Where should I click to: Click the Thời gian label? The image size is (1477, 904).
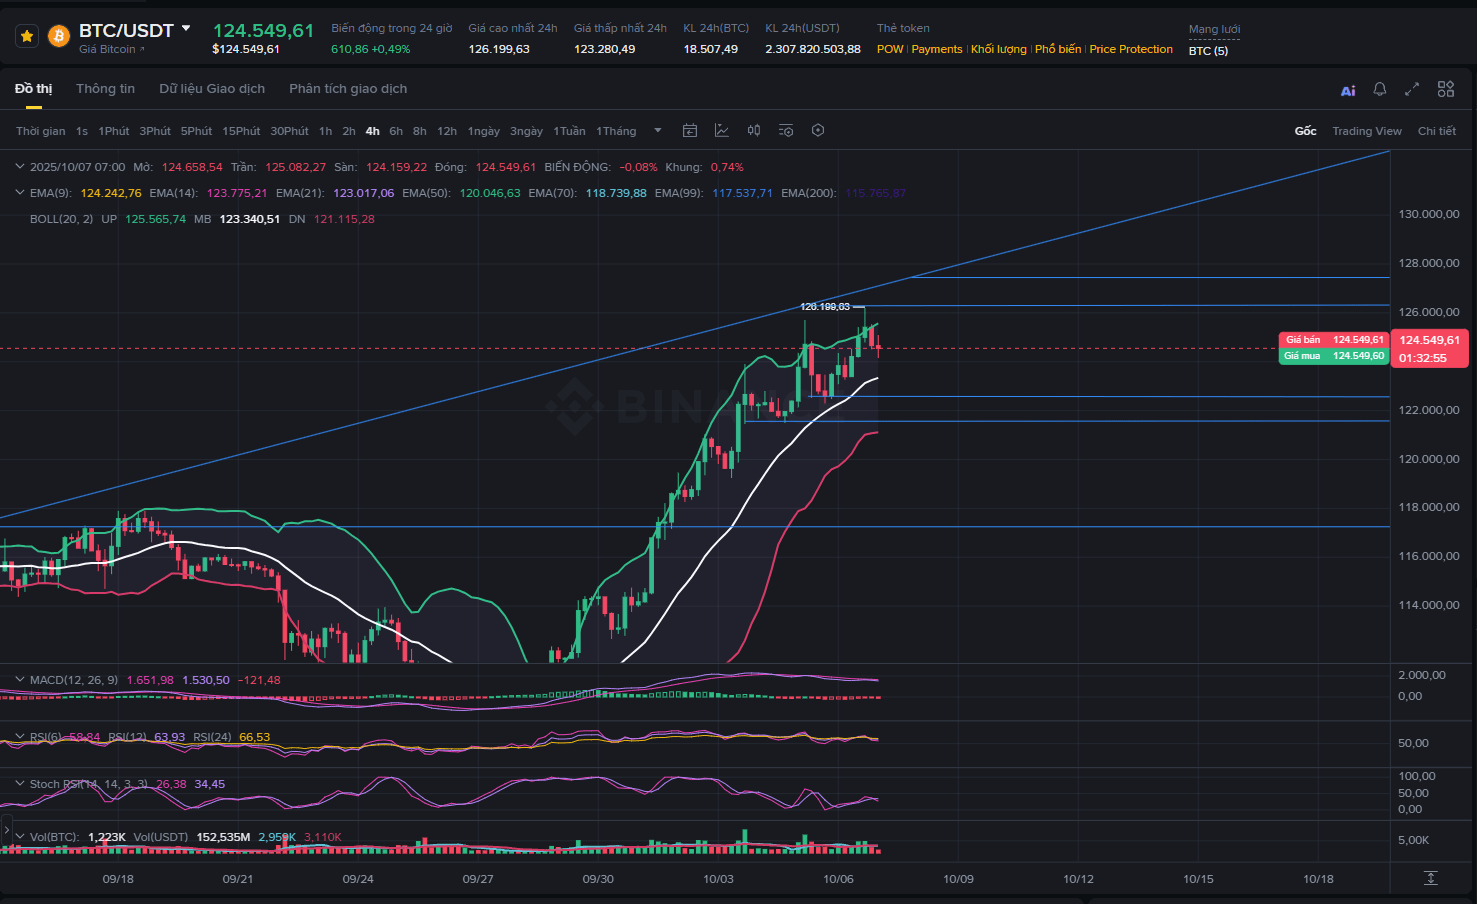[41, 131]
